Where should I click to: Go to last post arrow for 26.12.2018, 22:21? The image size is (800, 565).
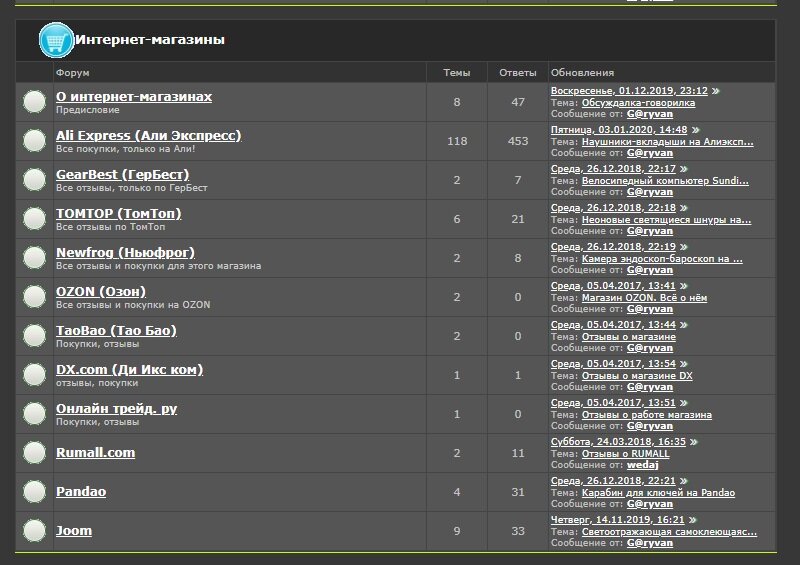[684, 481]
